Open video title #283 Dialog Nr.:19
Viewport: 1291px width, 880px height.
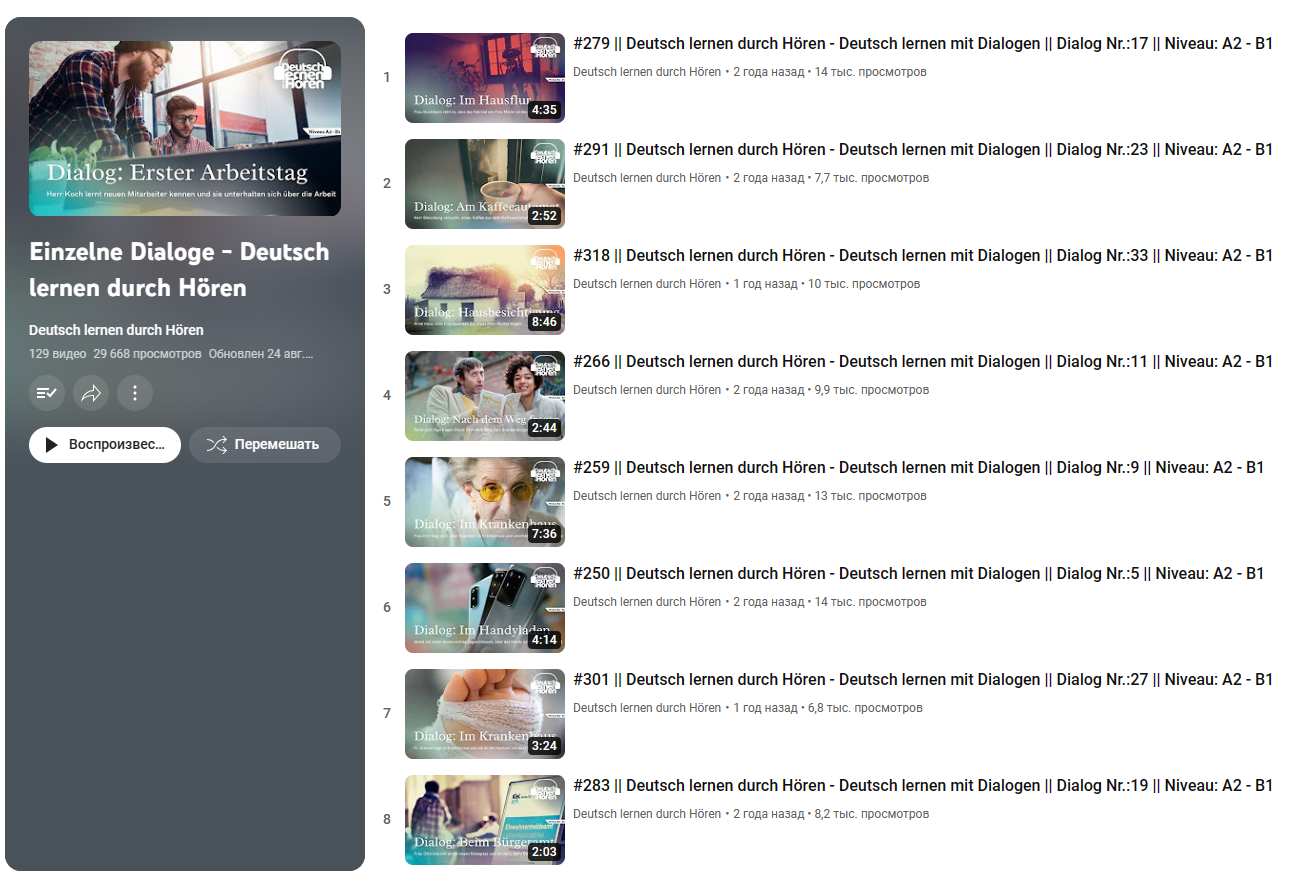coord(923,786)
